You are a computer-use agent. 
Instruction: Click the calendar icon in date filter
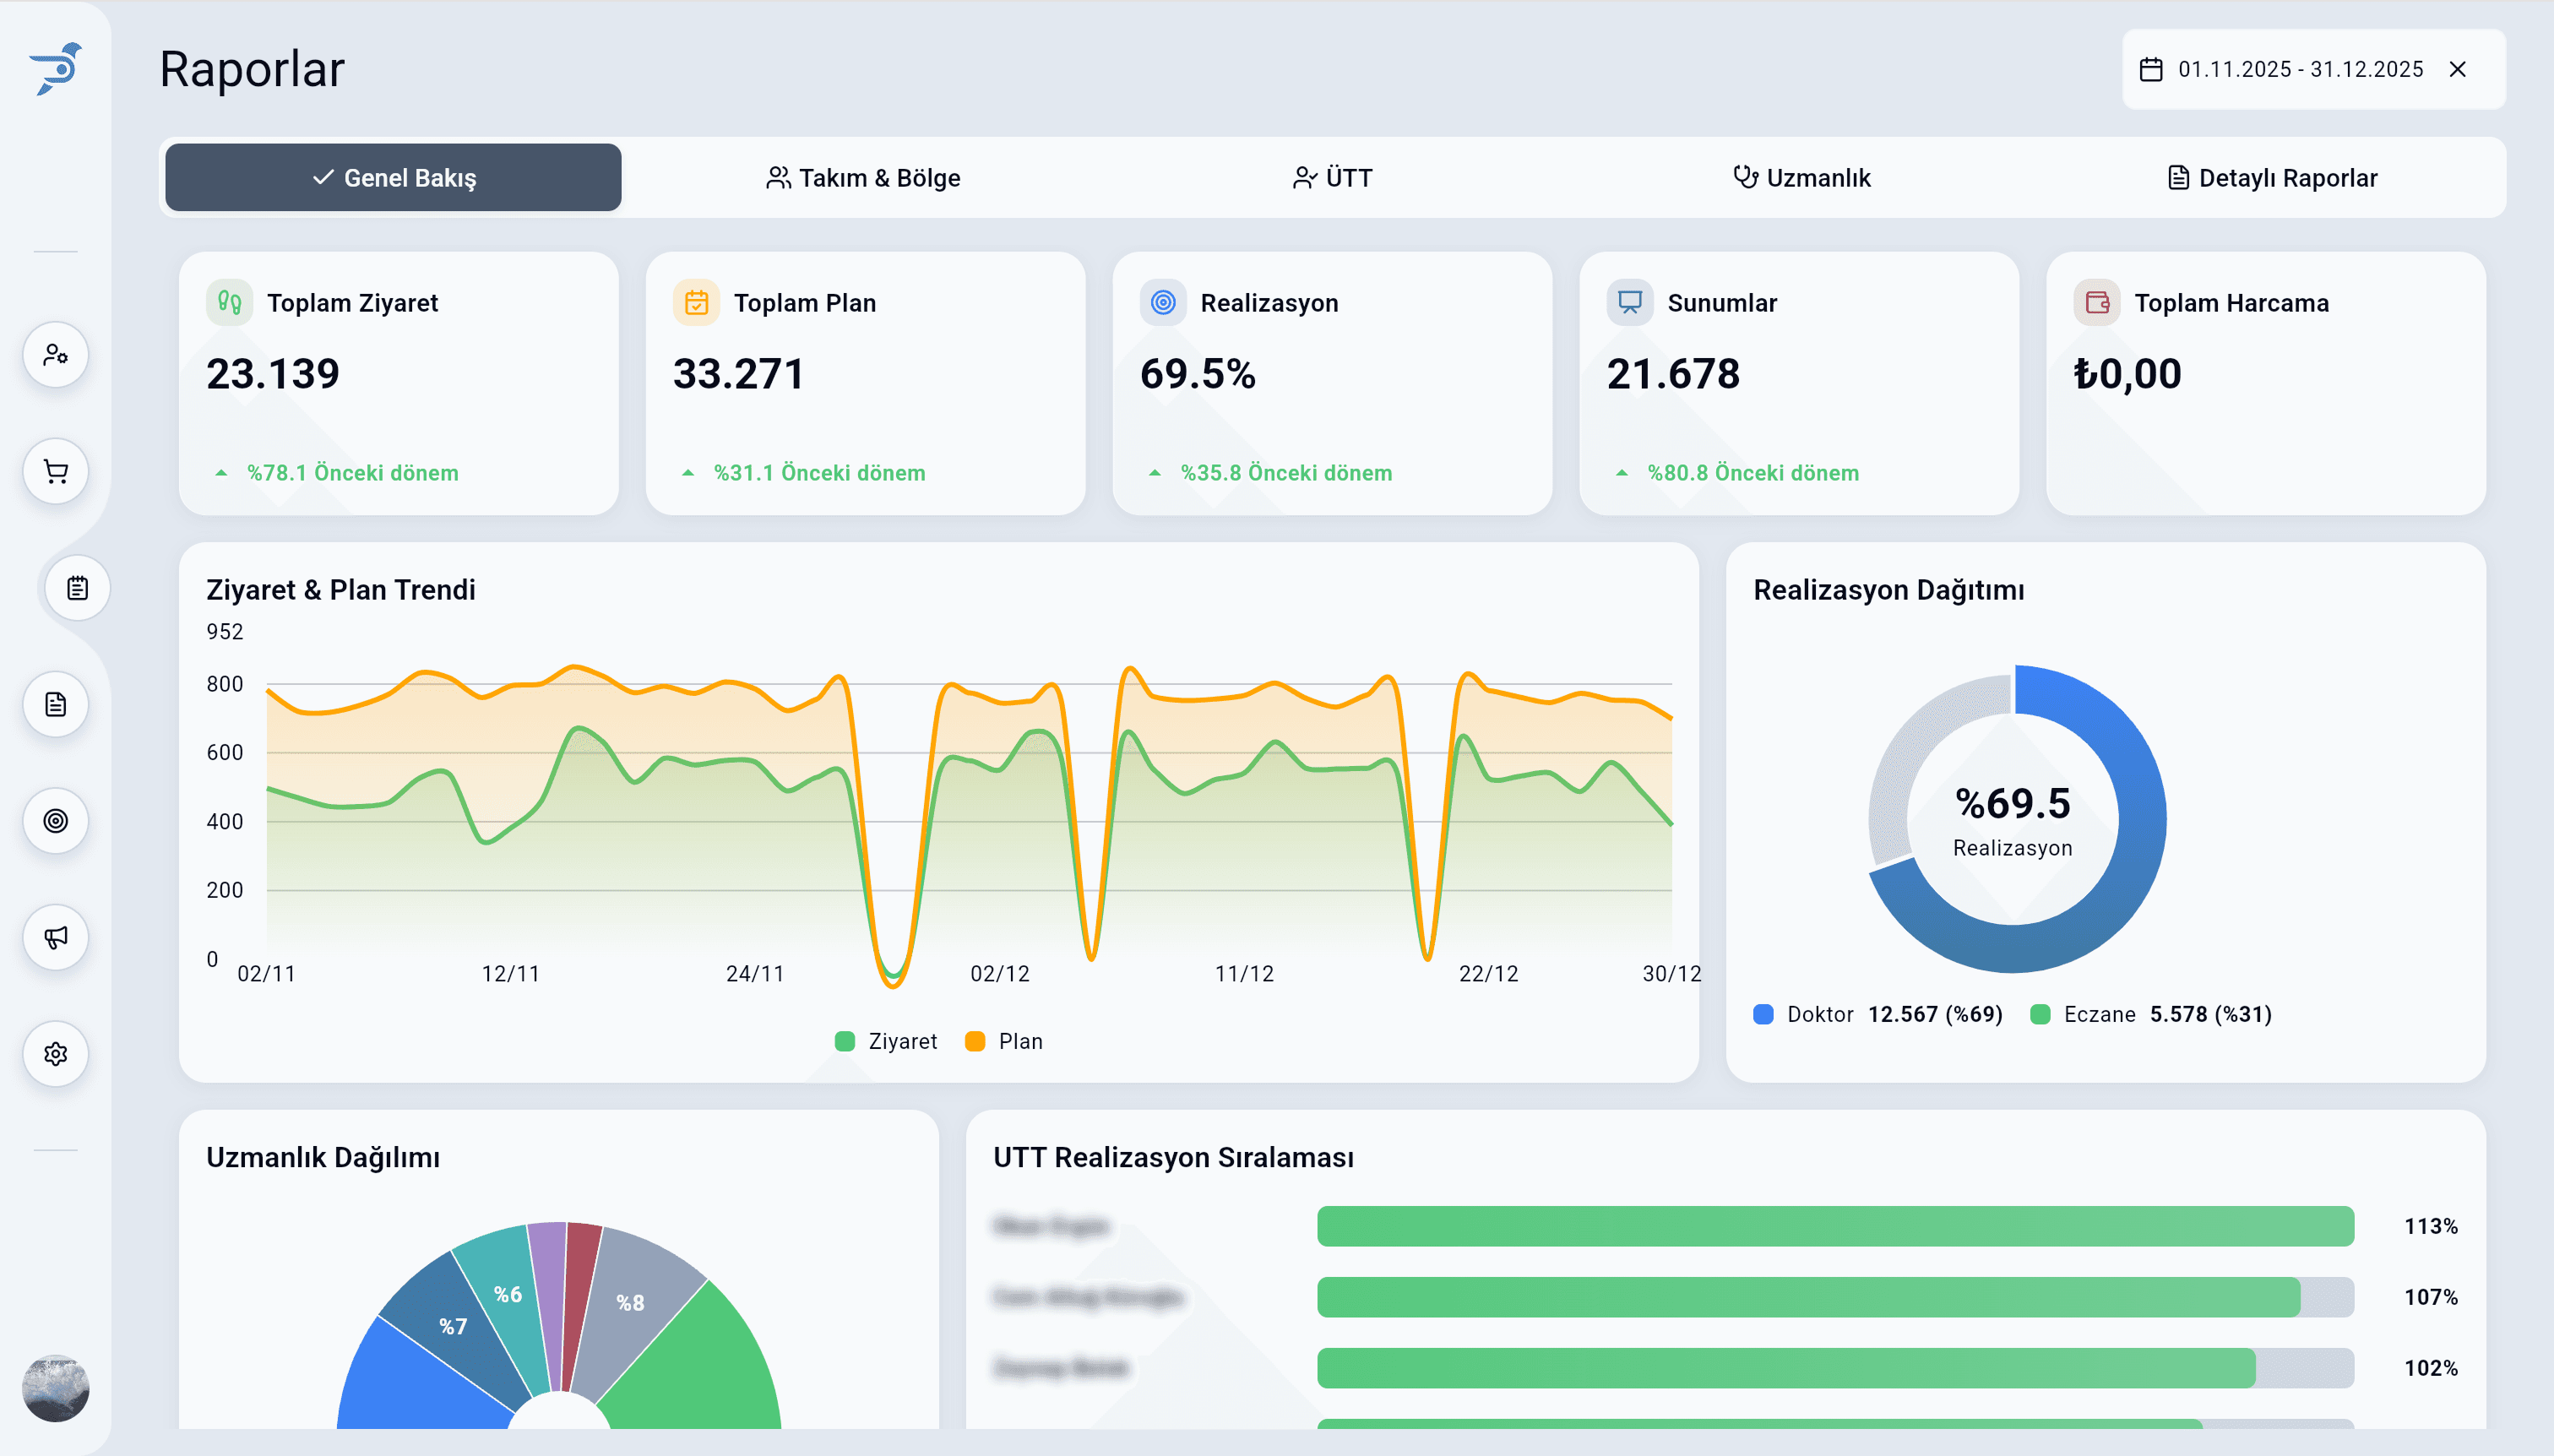pos(2152,68)
